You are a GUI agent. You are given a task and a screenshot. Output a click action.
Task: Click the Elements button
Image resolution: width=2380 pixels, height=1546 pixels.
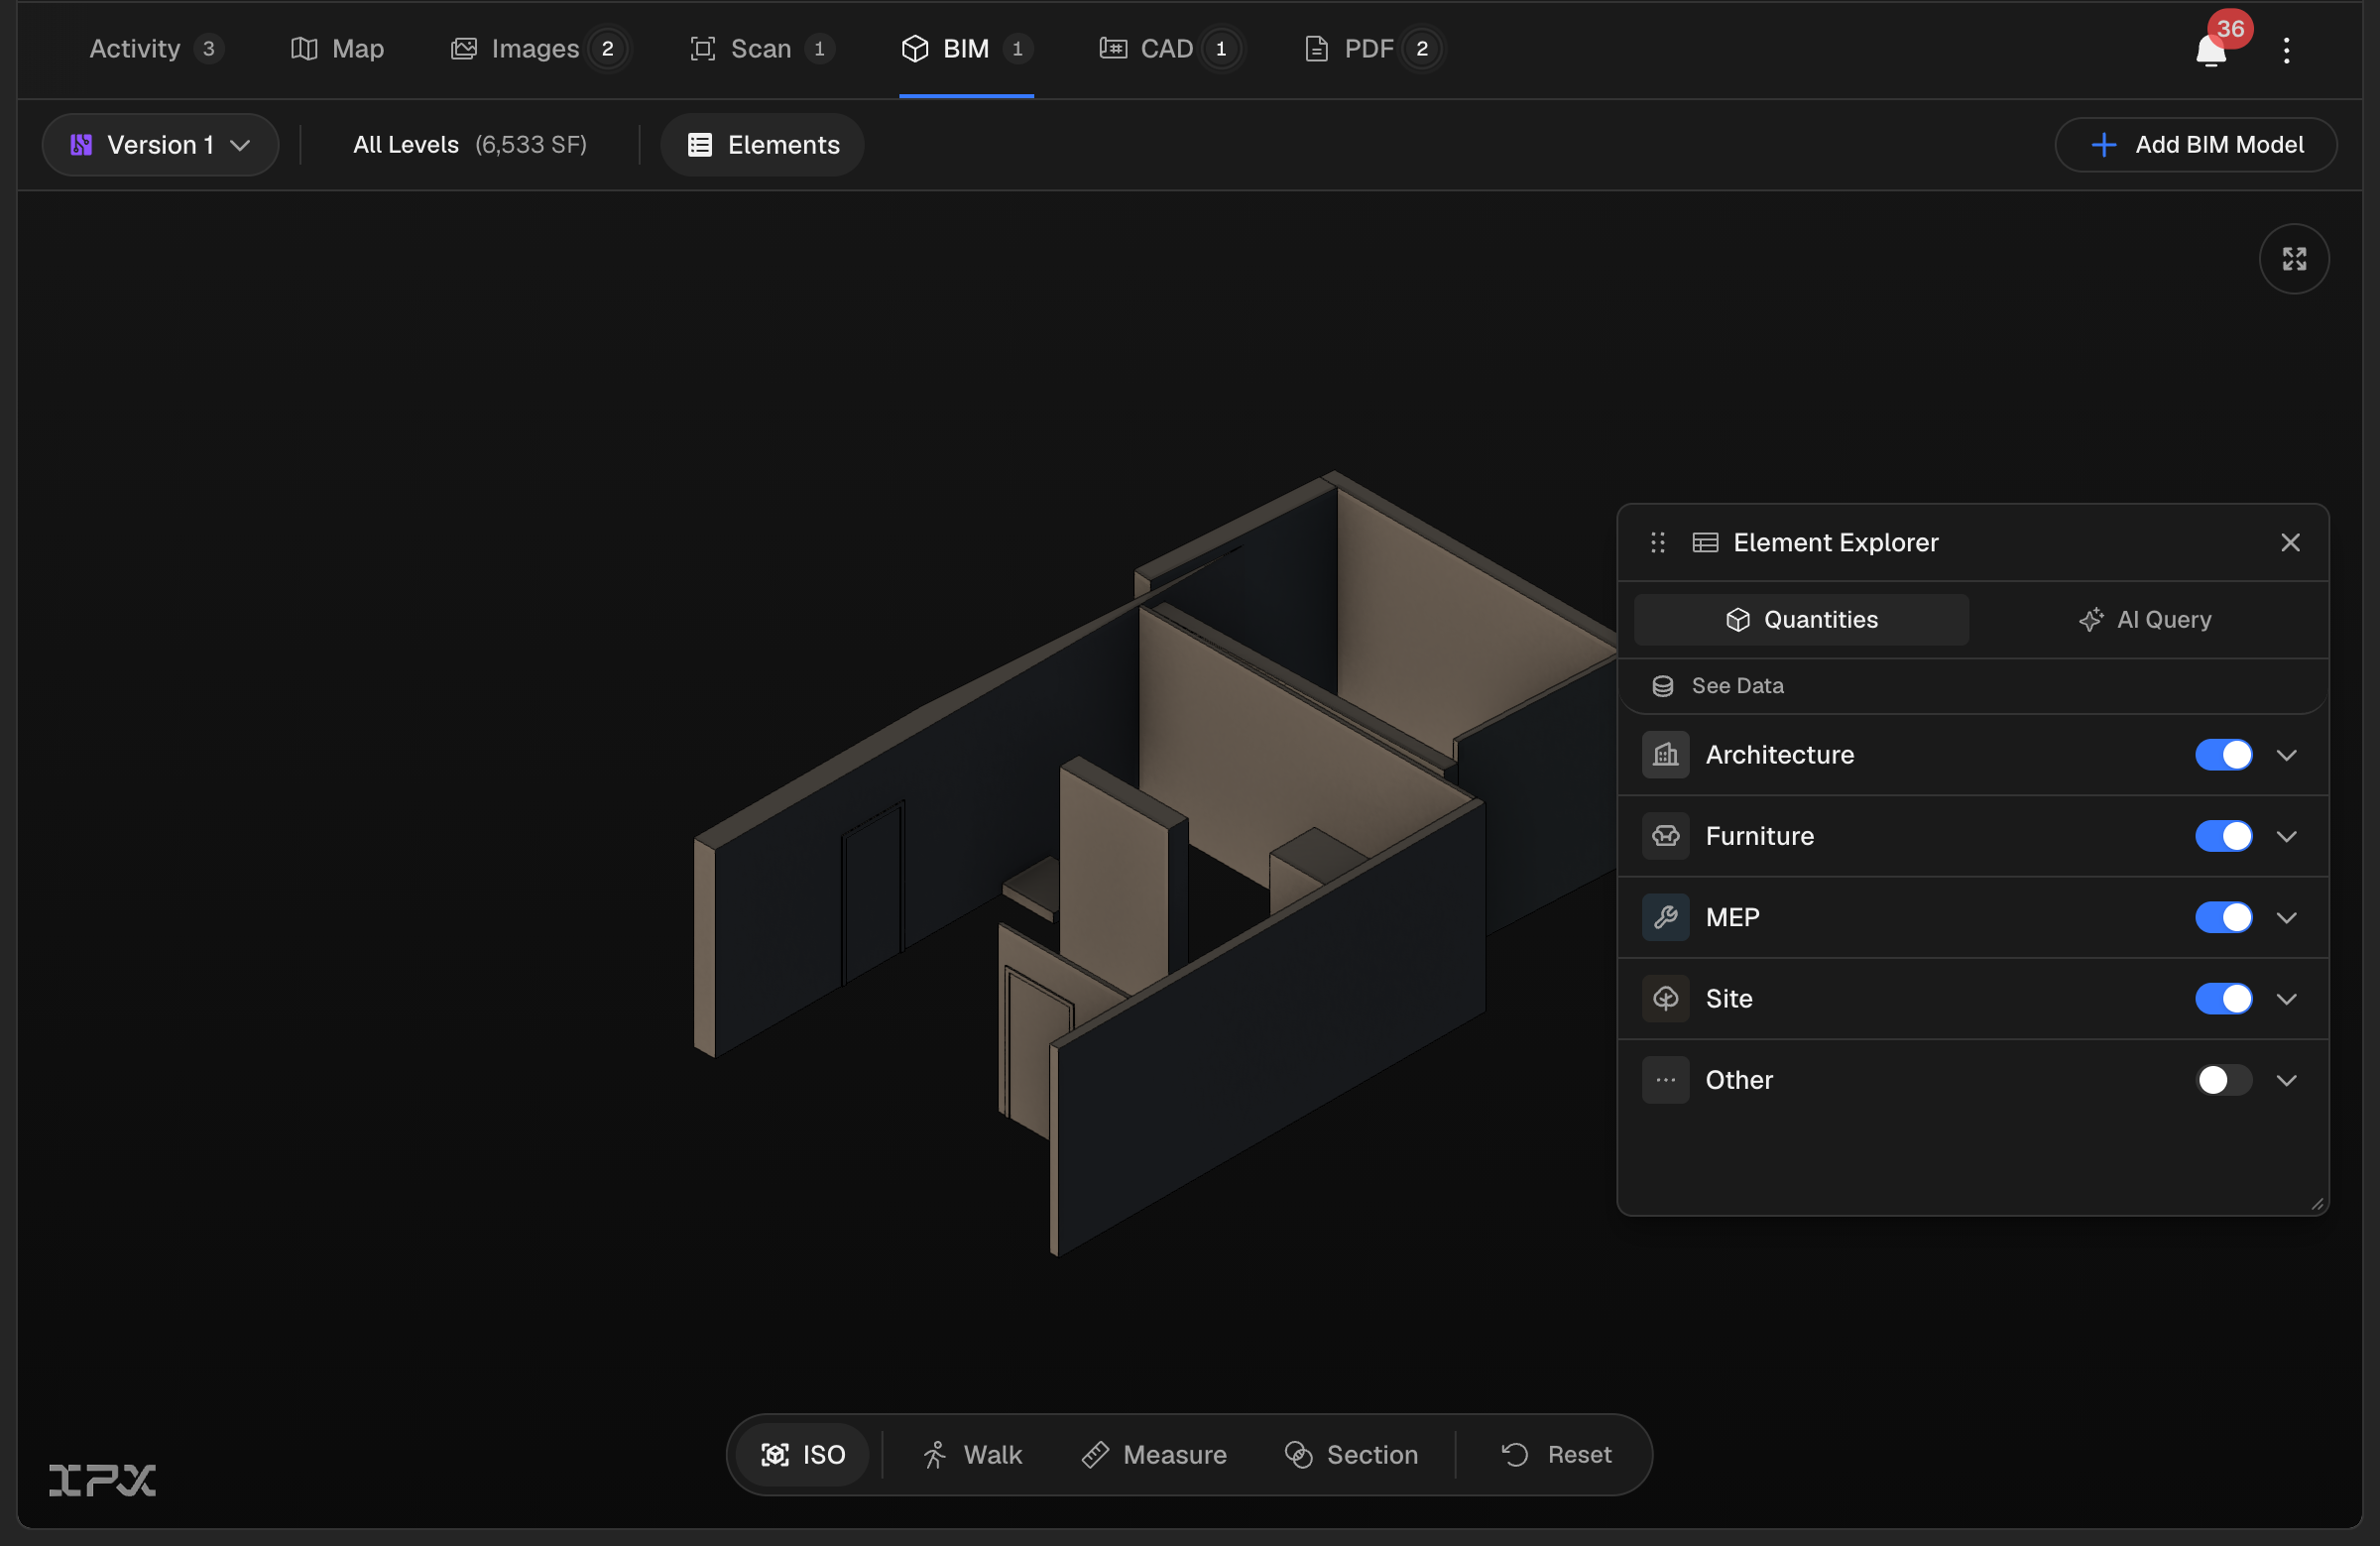[763, 145]
